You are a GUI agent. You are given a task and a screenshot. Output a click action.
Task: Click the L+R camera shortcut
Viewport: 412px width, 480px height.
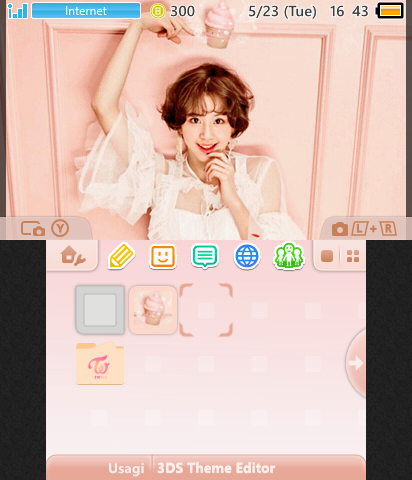(x=364, y=229)
